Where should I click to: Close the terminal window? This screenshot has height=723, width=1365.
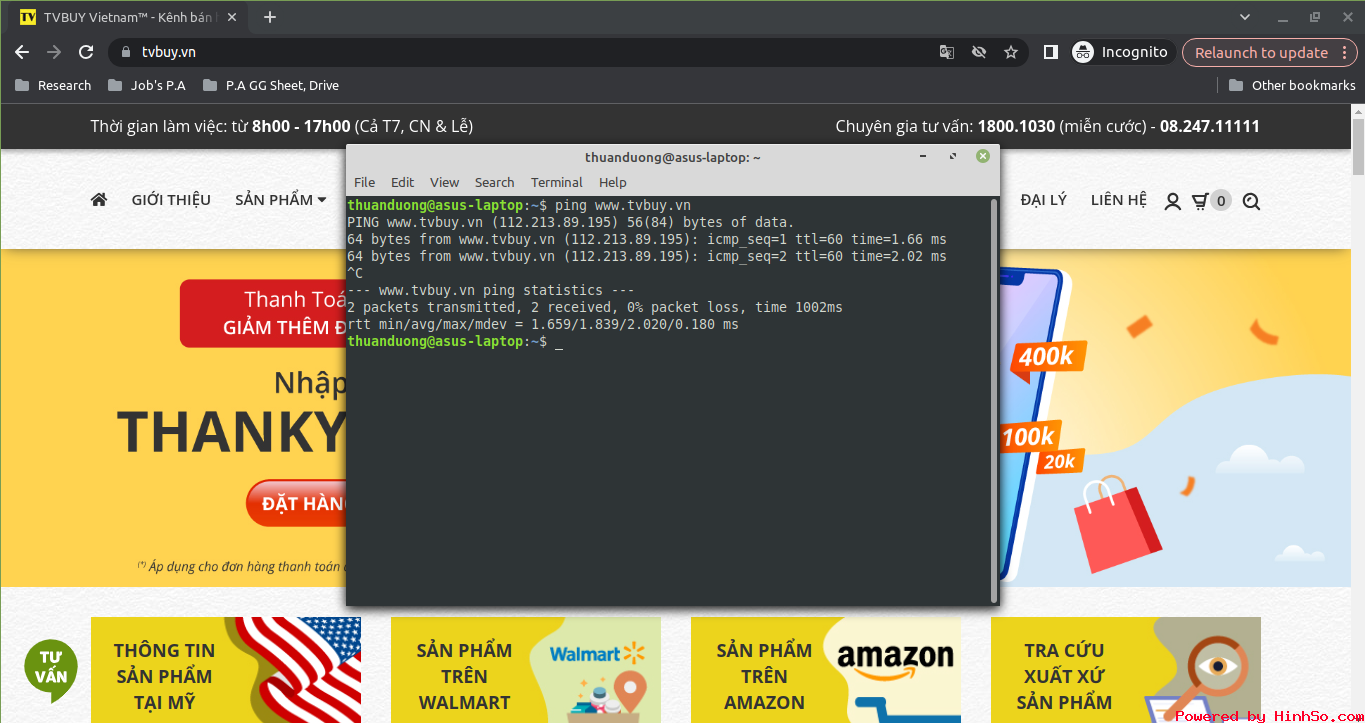click(983, 156)
